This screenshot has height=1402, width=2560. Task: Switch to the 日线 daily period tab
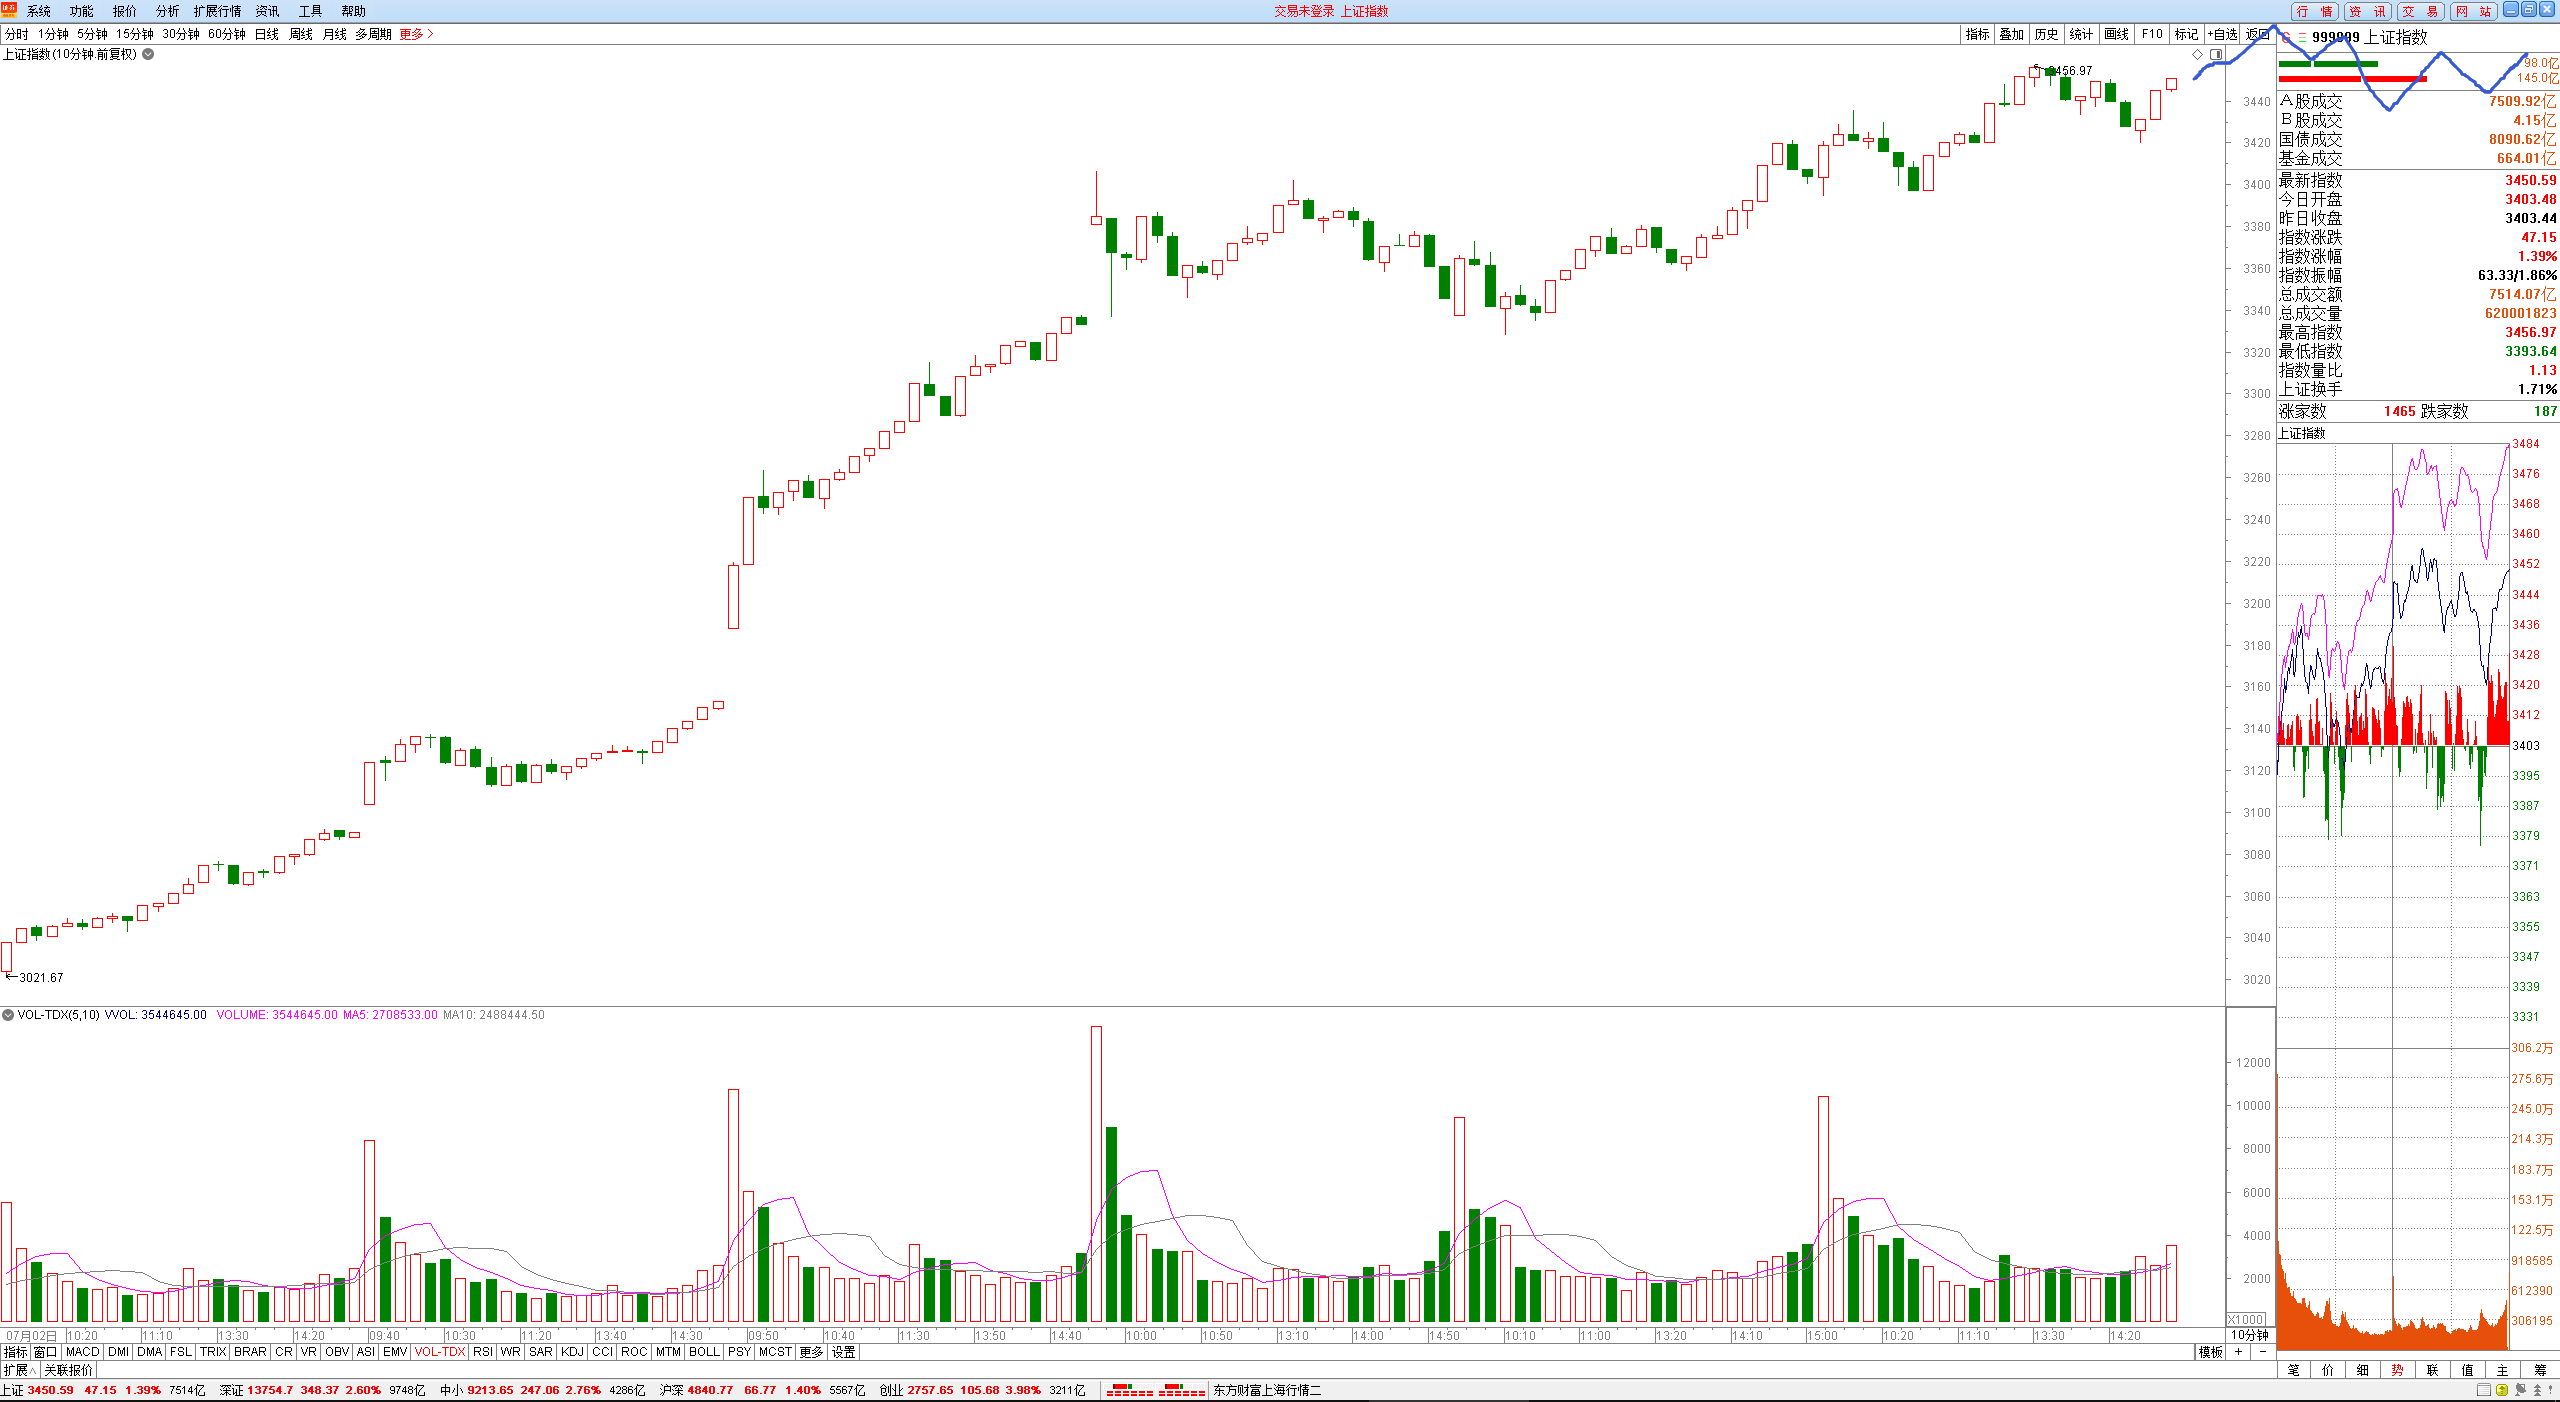pos(266,34)
